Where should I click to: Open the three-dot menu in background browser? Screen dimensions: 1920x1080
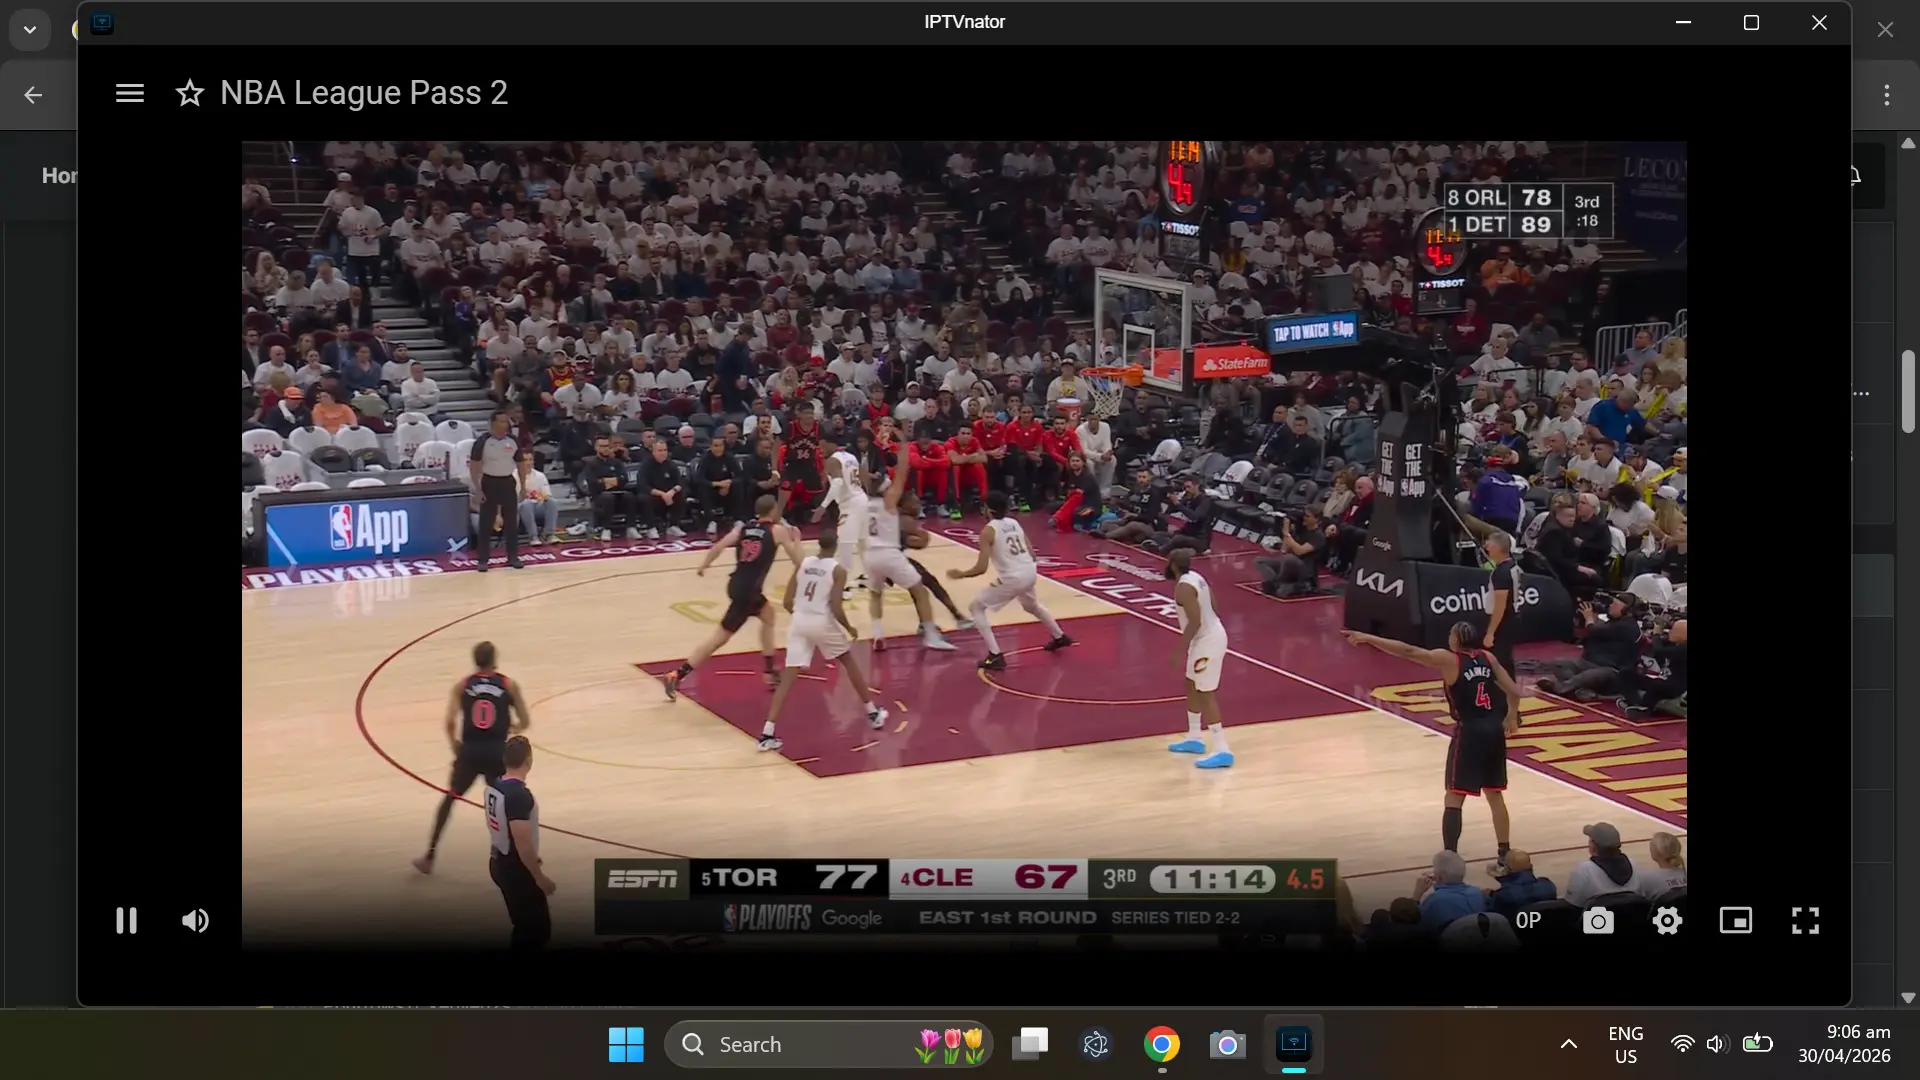(x=1887, y=95)
